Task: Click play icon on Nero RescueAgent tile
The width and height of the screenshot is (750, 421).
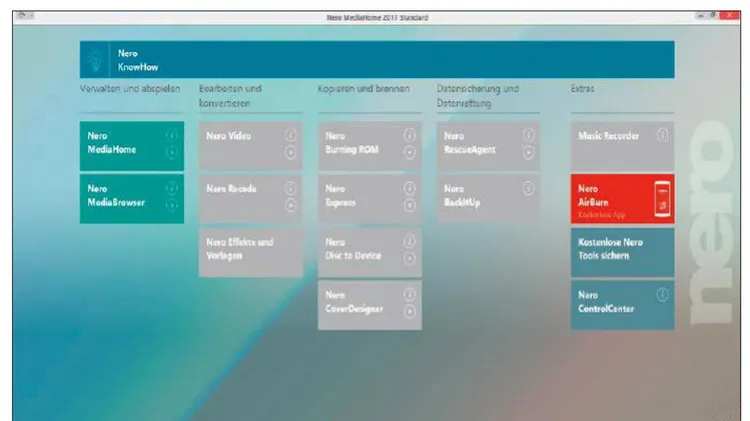Action: tap(528, 152)
